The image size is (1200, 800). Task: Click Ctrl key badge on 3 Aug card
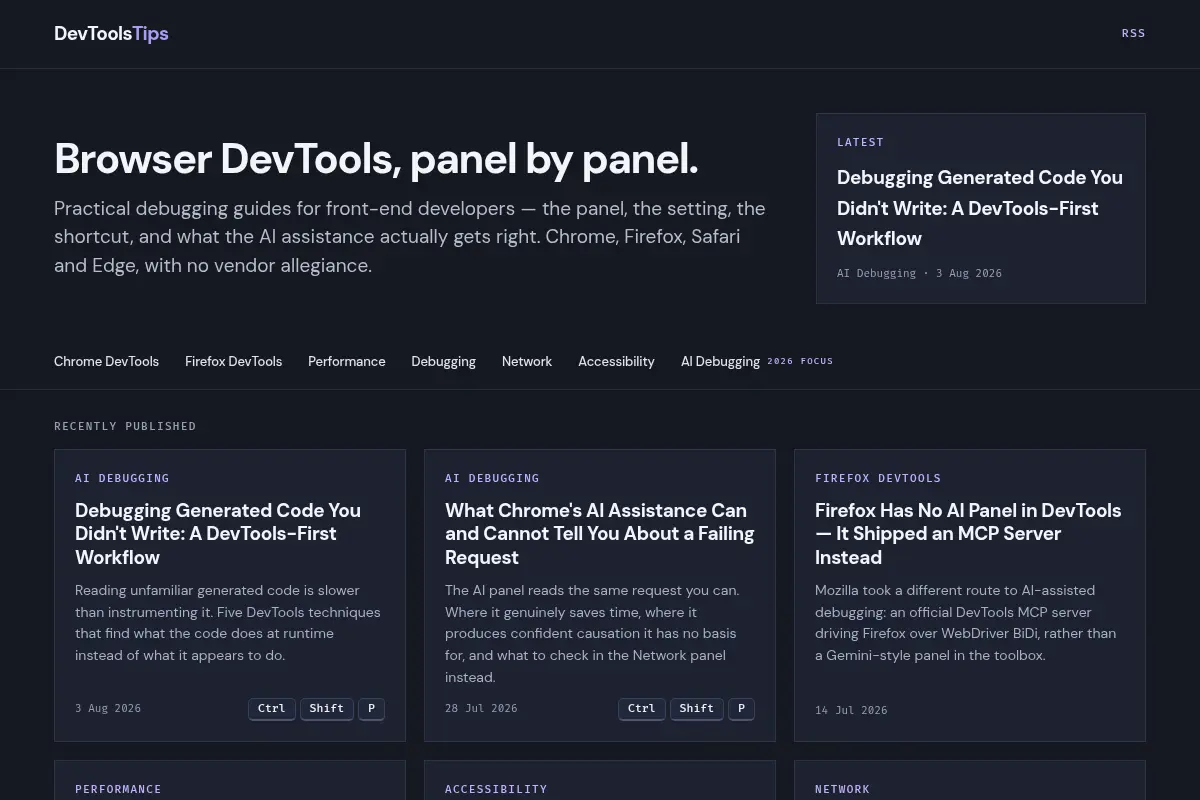click(272, 708)
